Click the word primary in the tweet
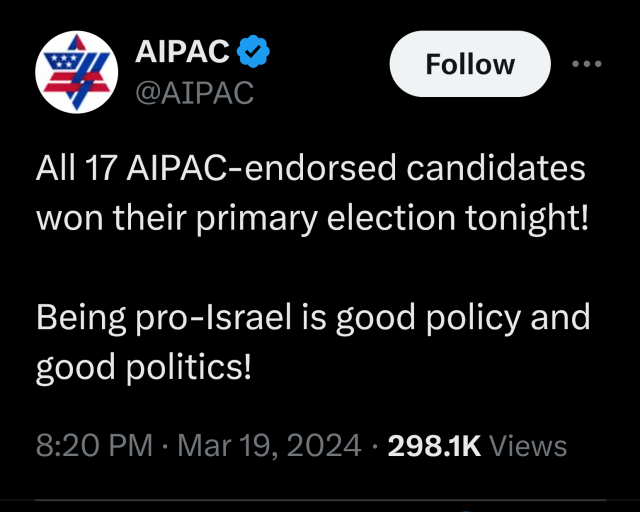 tap(257, 220)
